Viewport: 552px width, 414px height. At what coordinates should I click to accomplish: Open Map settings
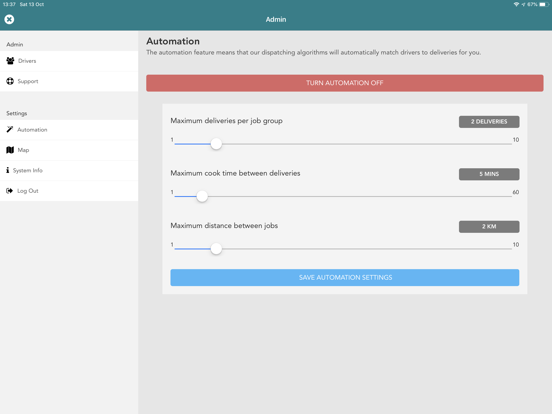click(x=69, y=150)
